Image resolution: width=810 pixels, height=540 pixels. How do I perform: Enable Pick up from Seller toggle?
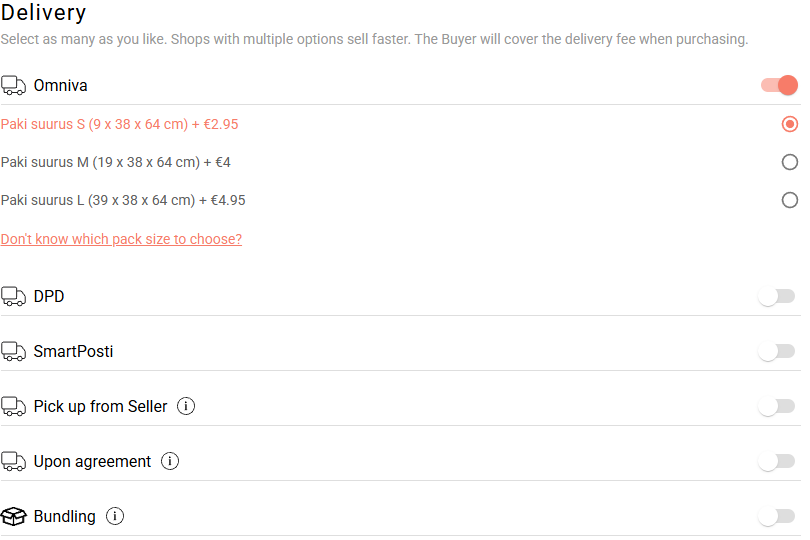pos(777,406)
